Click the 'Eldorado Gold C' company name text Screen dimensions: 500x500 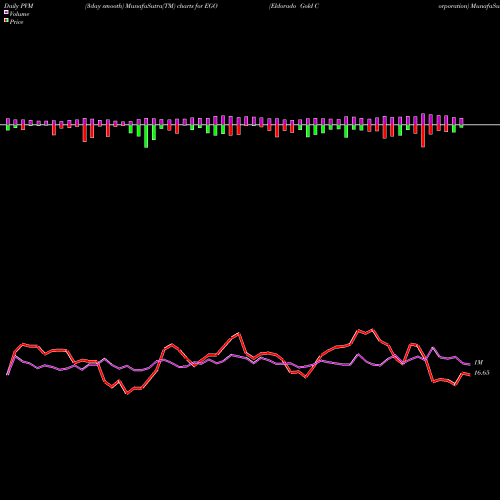tap(294, 6)
